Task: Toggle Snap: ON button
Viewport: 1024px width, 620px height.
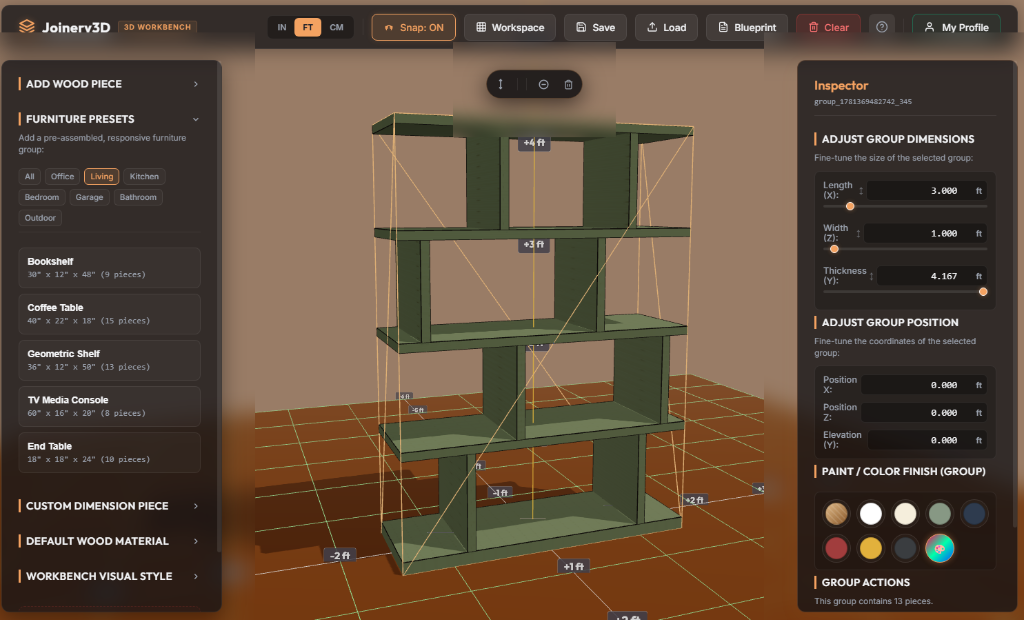Action: (413, 27)
